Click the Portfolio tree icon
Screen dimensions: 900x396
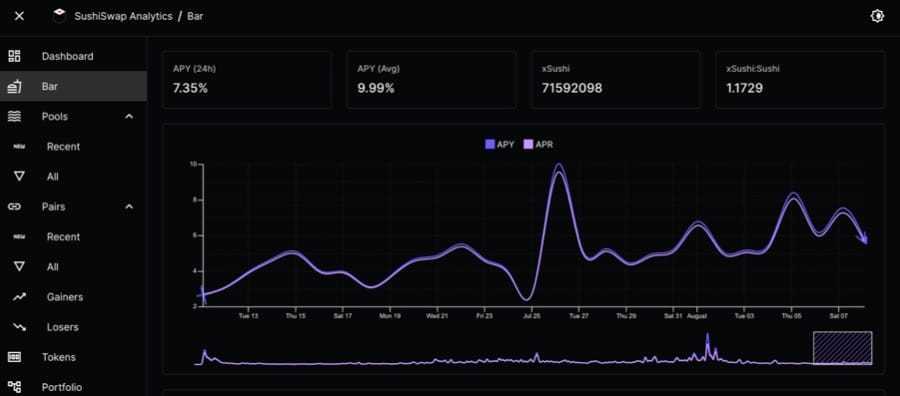[14, 387]
